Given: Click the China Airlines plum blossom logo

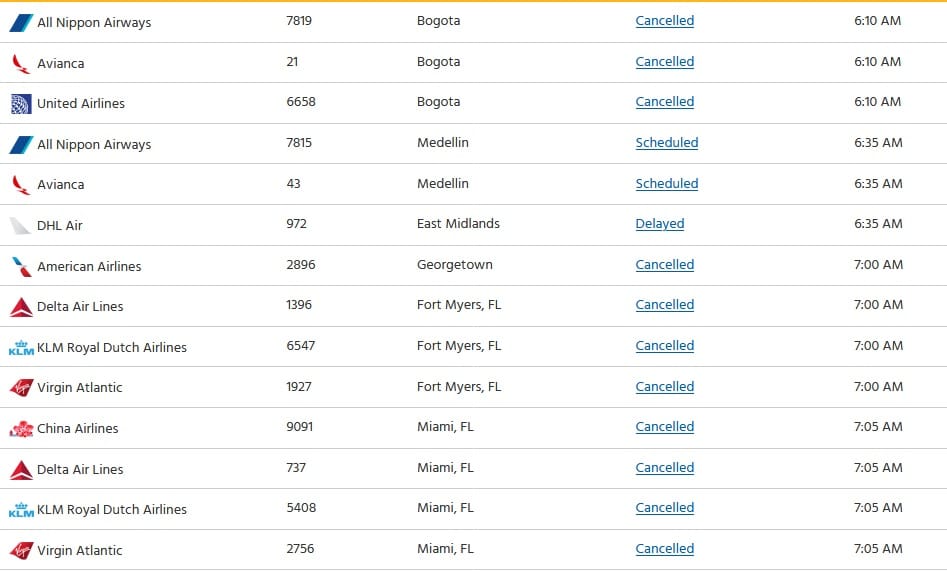Looking at the screenshot, I should (x=21, y=429).
